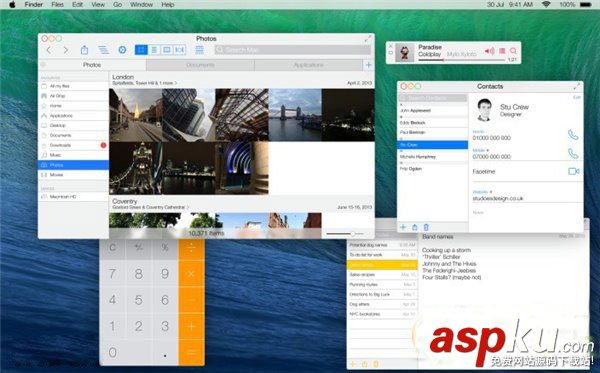Switch to icon grid view in Photos window
The image size is (600, 373).
coord(141,50)
